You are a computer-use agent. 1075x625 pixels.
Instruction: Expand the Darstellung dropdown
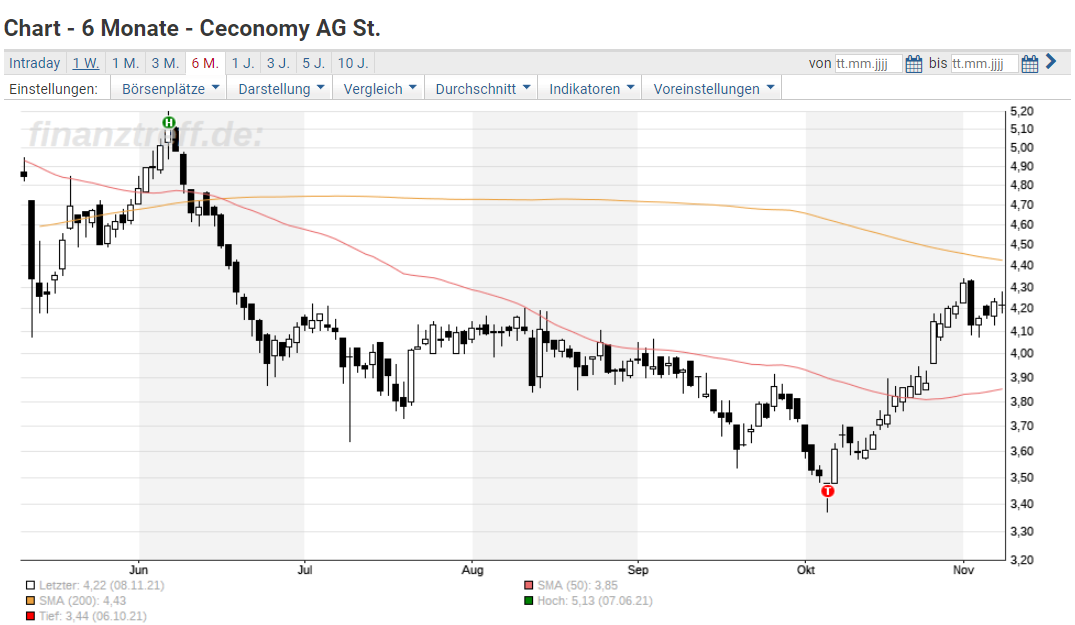[280, 88]
